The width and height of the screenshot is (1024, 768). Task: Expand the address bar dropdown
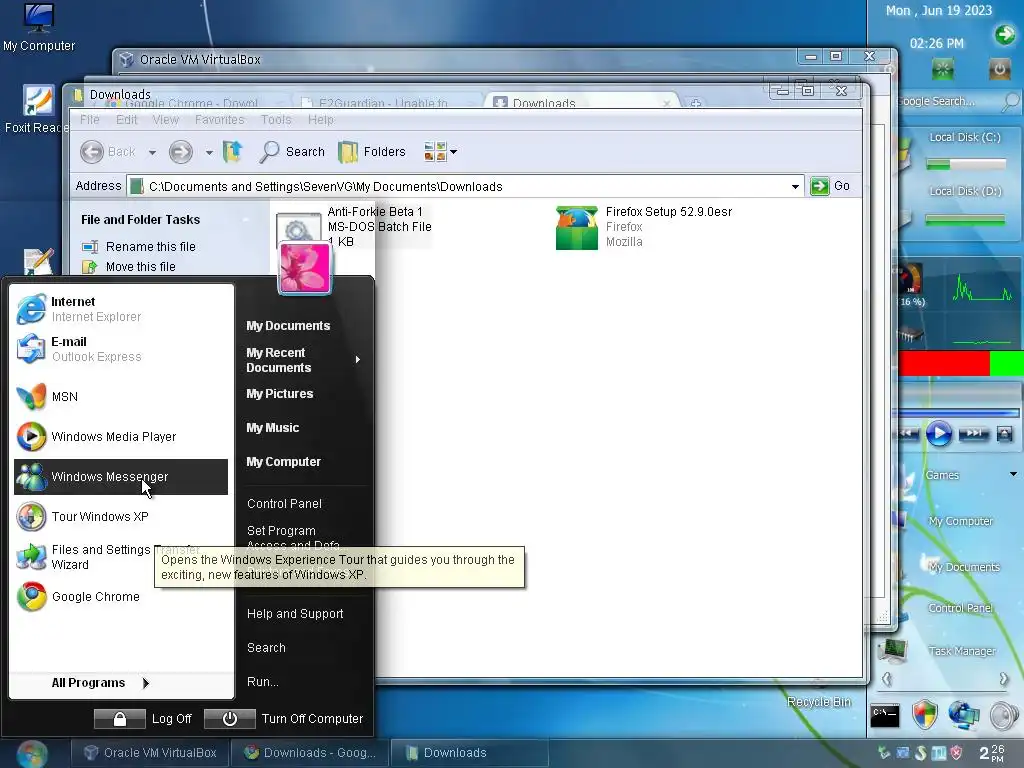click(795, 187)
